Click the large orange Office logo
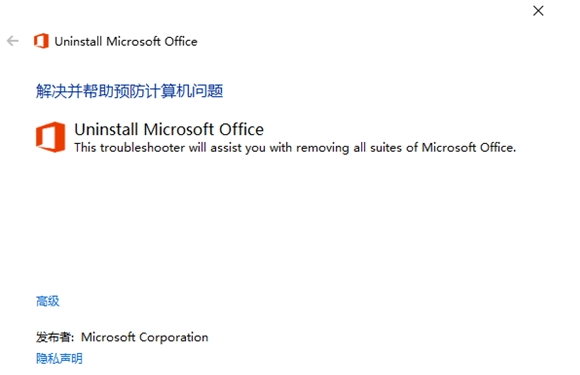Screen dimensions: 580x375 tap(51, 137)
